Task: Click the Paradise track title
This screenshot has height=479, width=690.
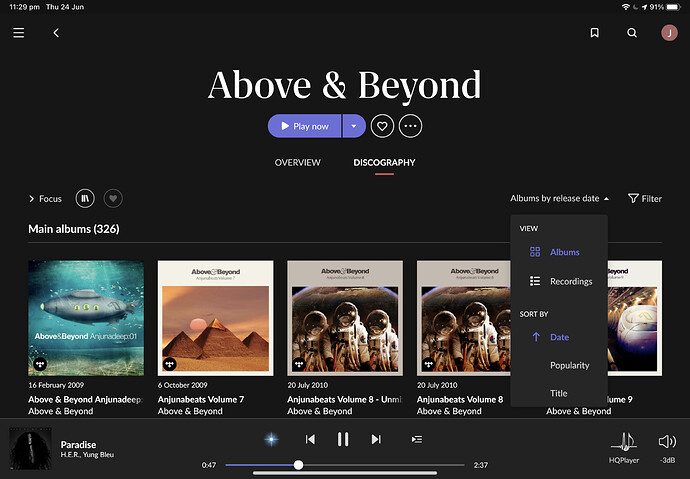Action: point(78,444)
